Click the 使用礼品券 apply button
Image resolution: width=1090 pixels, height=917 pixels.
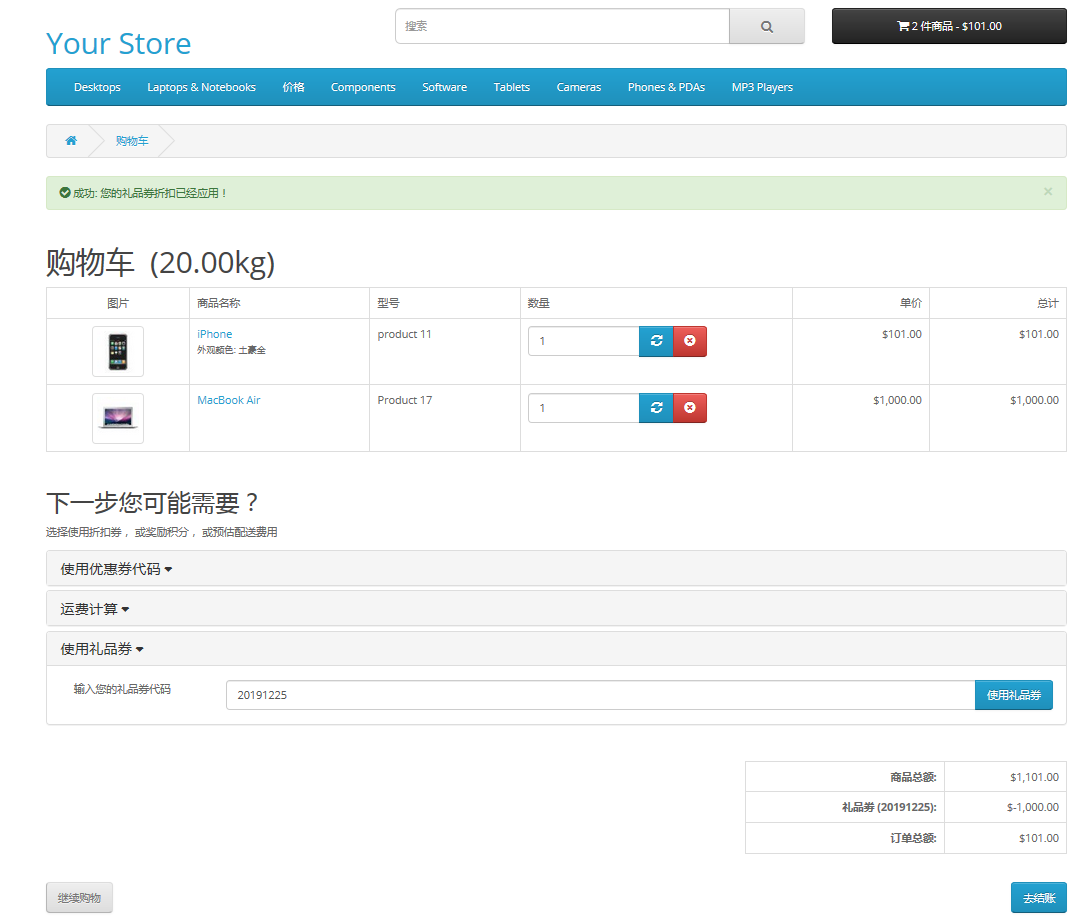(x=1014, y=695)
